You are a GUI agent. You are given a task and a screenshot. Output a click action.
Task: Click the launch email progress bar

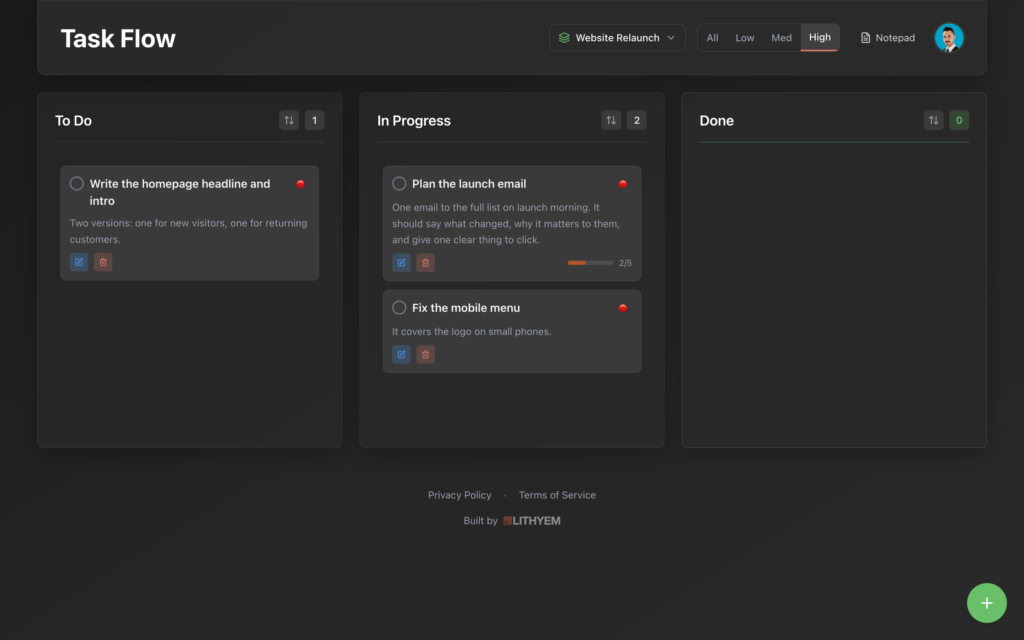590,263
